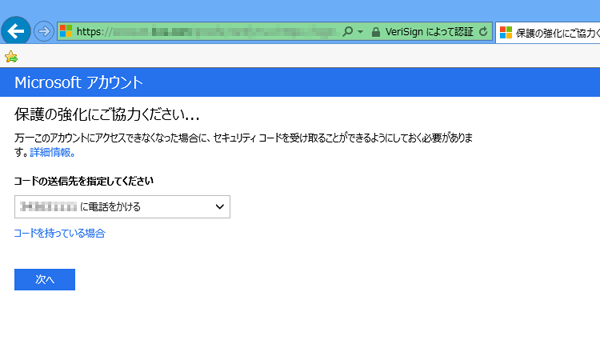This screenshot has height=360, width=600.
Task: Click the browser forward arrow button
Action: (44, 31)
